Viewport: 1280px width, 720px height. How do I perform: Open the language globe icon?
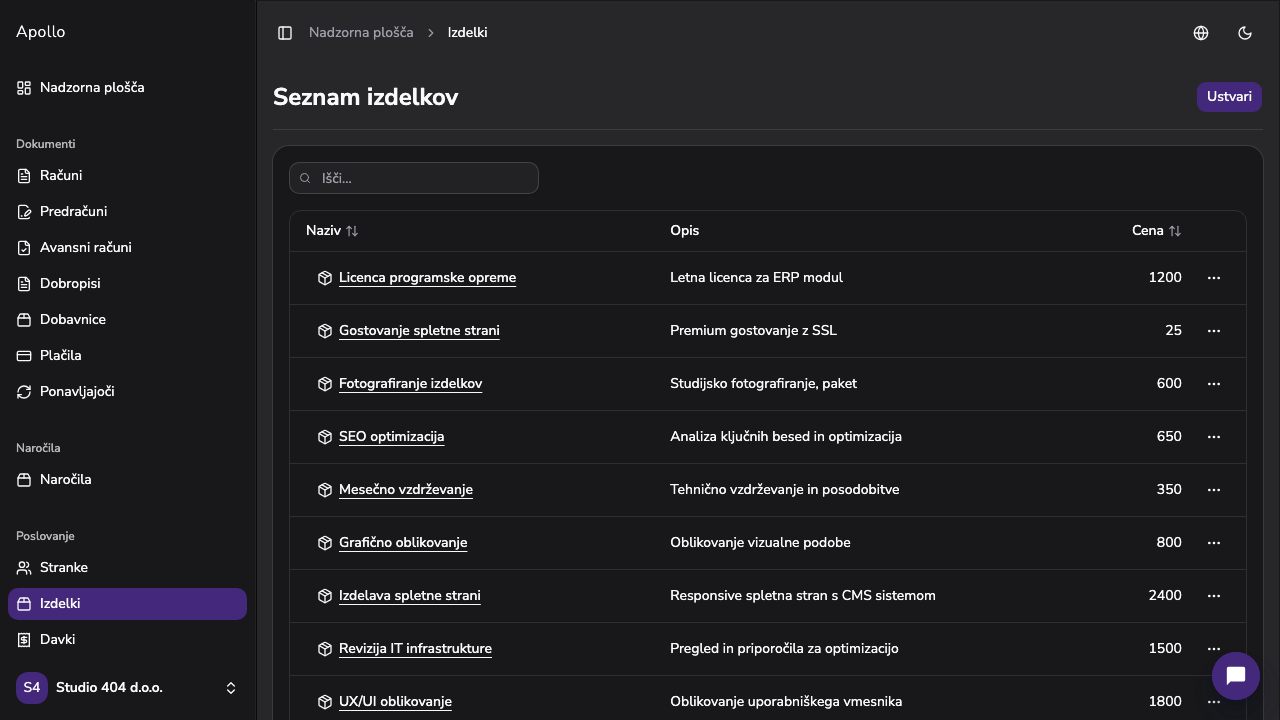click(x=1201, y=33)
